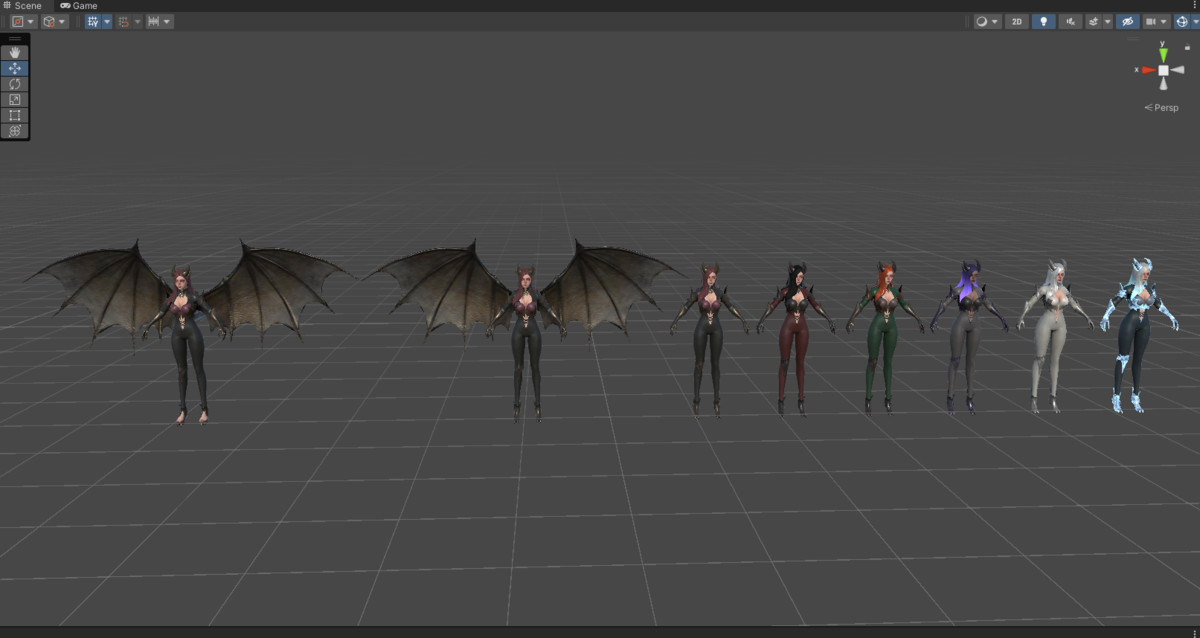This screenshot has height=638, width=1200.
Task: Select the Rotate tool
Action: click(x=15, y=84)
